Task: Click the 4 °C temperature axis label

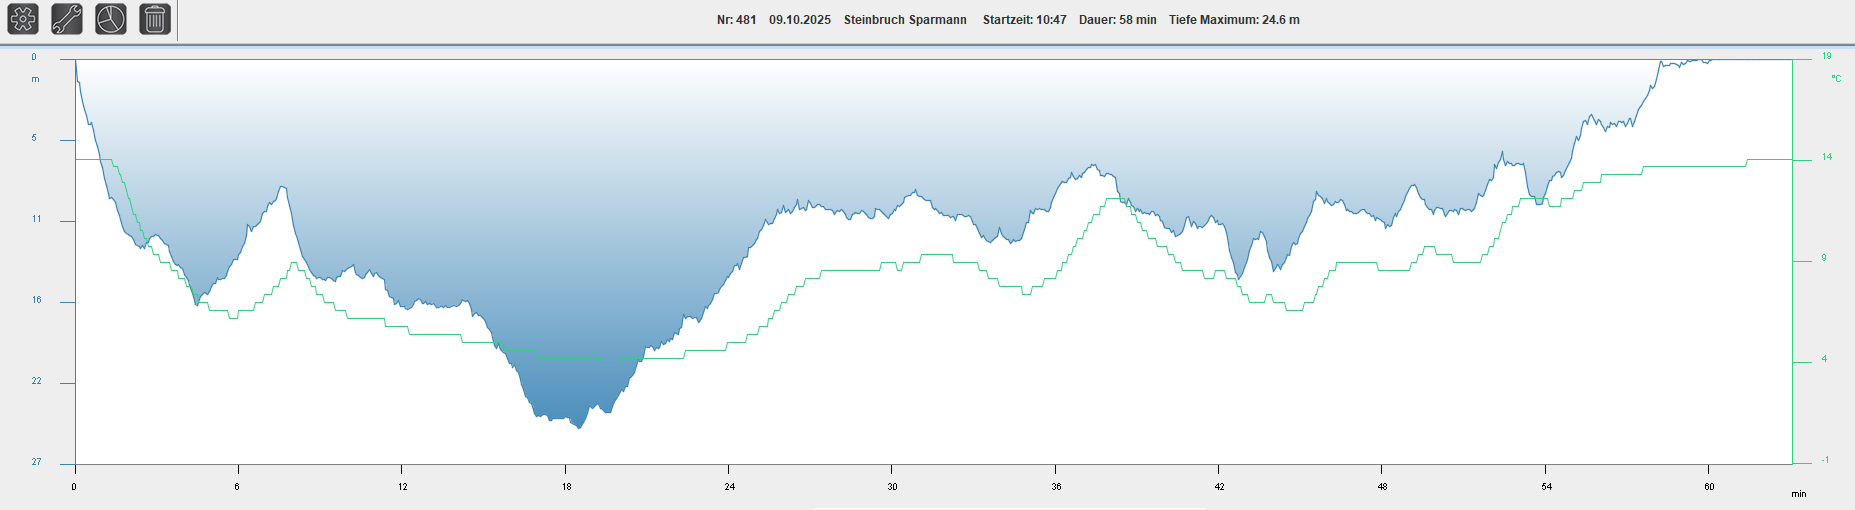Action: [1824, 359]
